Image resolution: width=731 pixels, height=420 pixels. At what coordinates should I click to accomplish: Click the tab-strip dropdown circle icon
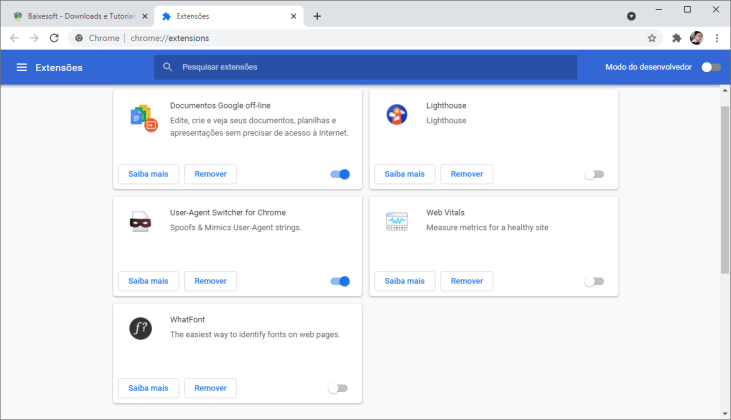point(631,16)
